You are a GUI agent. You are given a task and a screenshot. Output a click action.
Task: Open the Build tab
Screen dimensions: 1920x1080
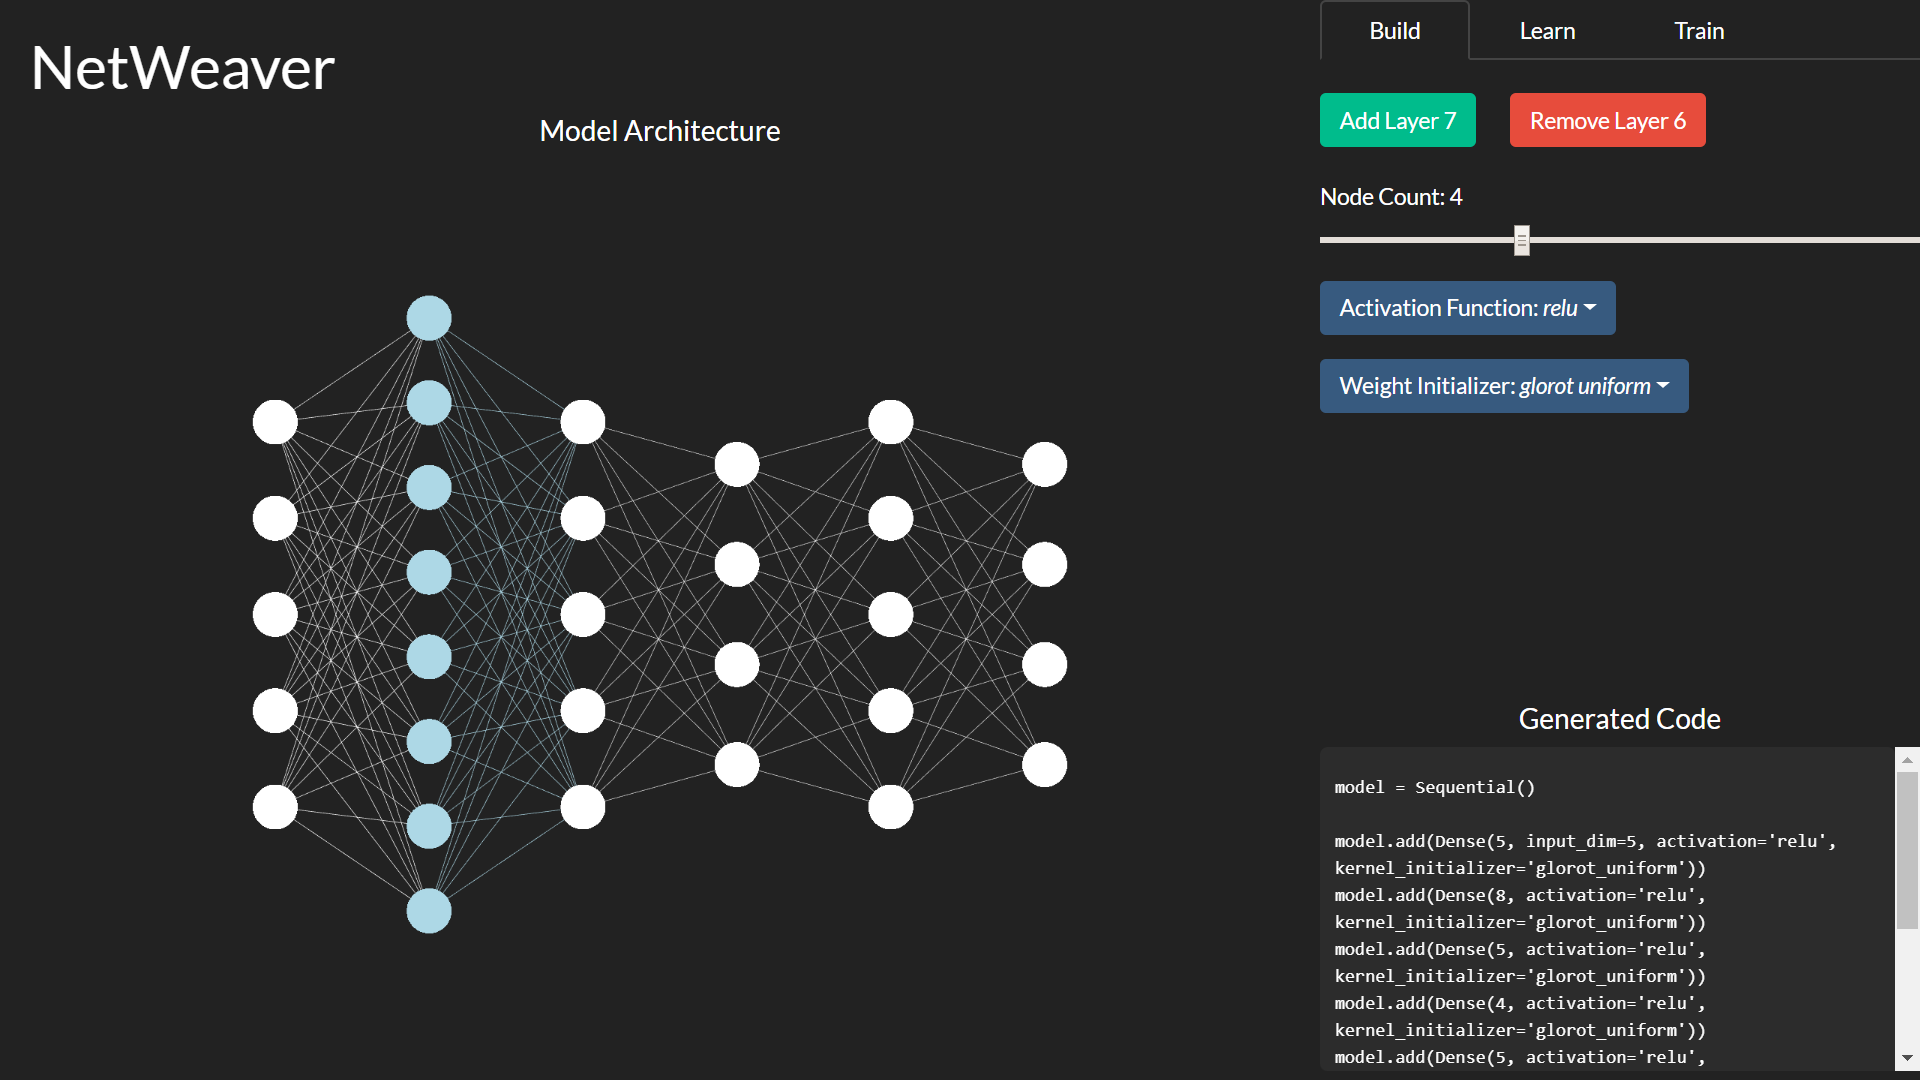click(1394, 31)
